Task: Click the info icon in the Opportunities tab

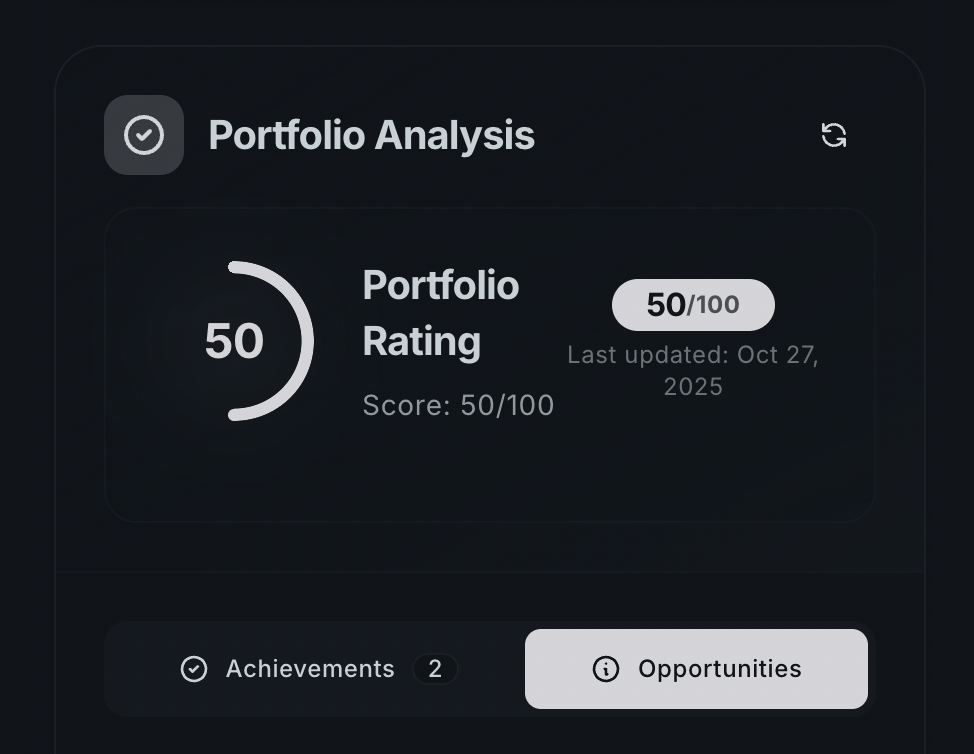Action: tap(606, 669)
